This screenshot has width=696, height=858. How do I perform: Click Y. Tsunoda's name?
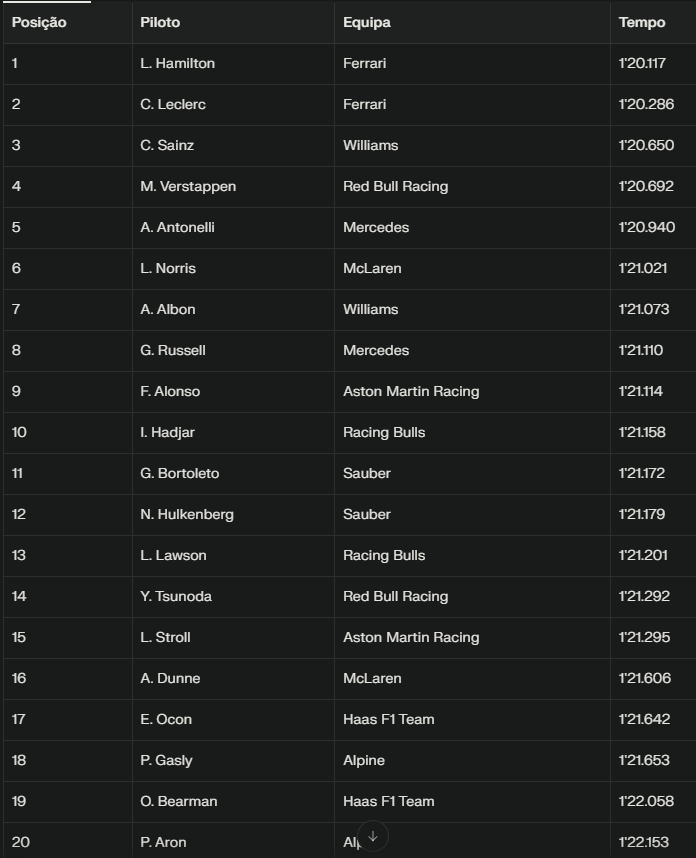pos(176,596)
